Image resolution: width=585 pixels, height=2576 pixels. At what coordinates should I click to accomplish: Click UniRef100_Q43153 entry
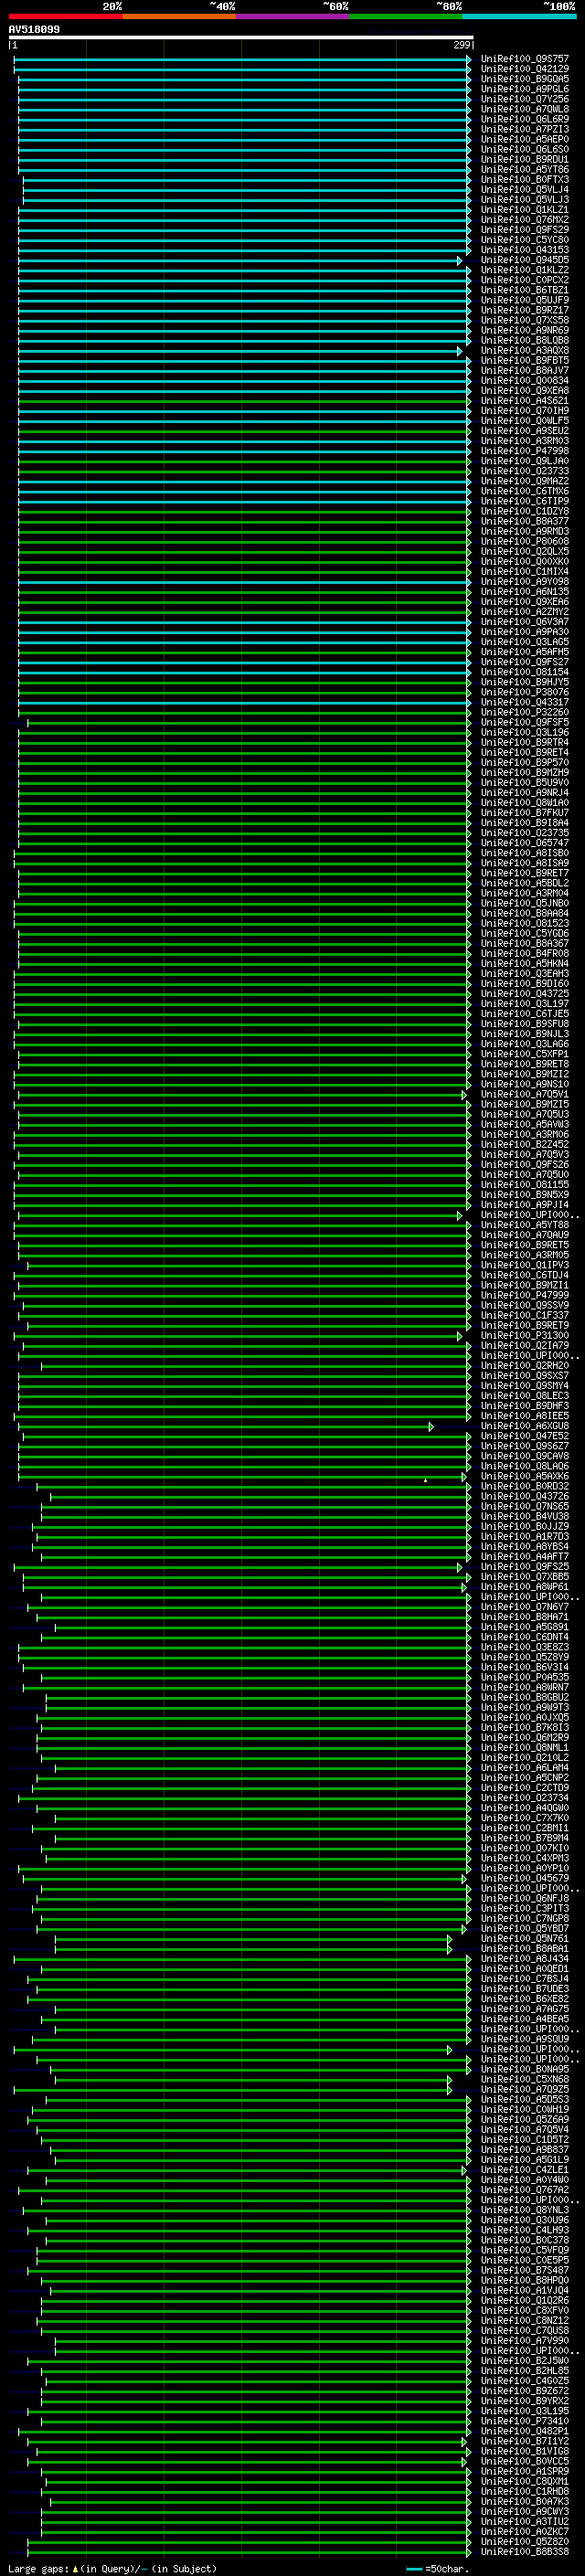point(525,250)
